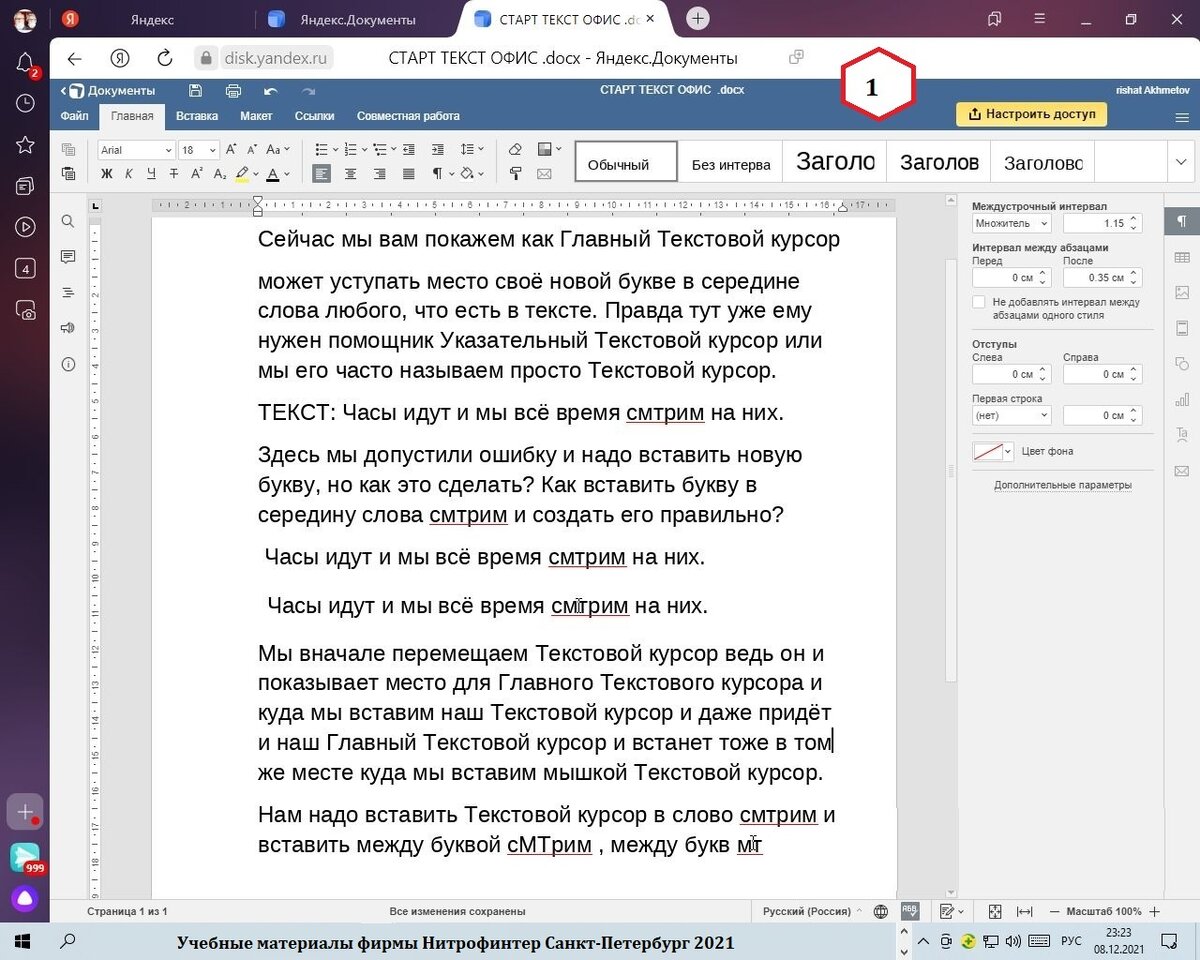Apply the Без интервала style
The height and width of the screenshot is (960, 1200).
[x=731, y=163]
